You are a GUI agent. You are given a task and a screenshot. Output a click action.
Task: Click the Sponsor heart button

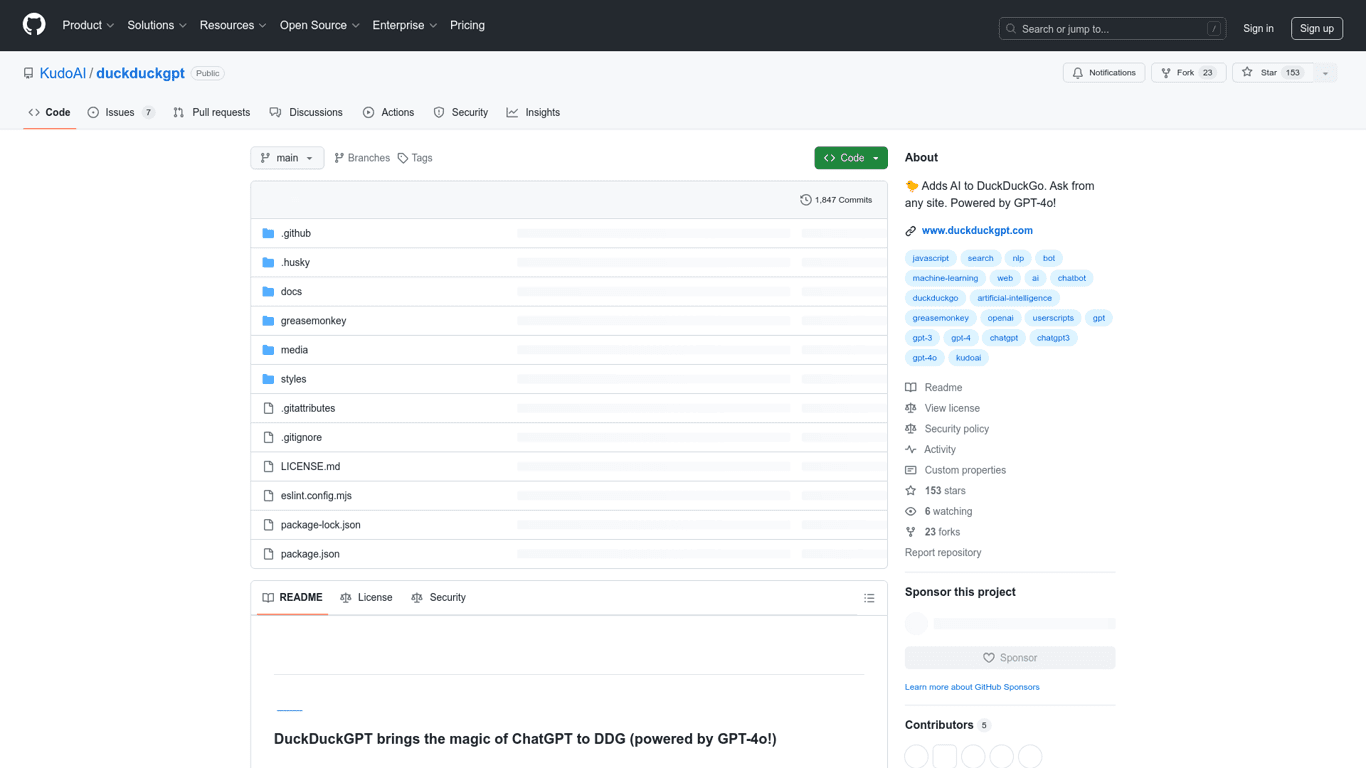tap(1009, 658)
